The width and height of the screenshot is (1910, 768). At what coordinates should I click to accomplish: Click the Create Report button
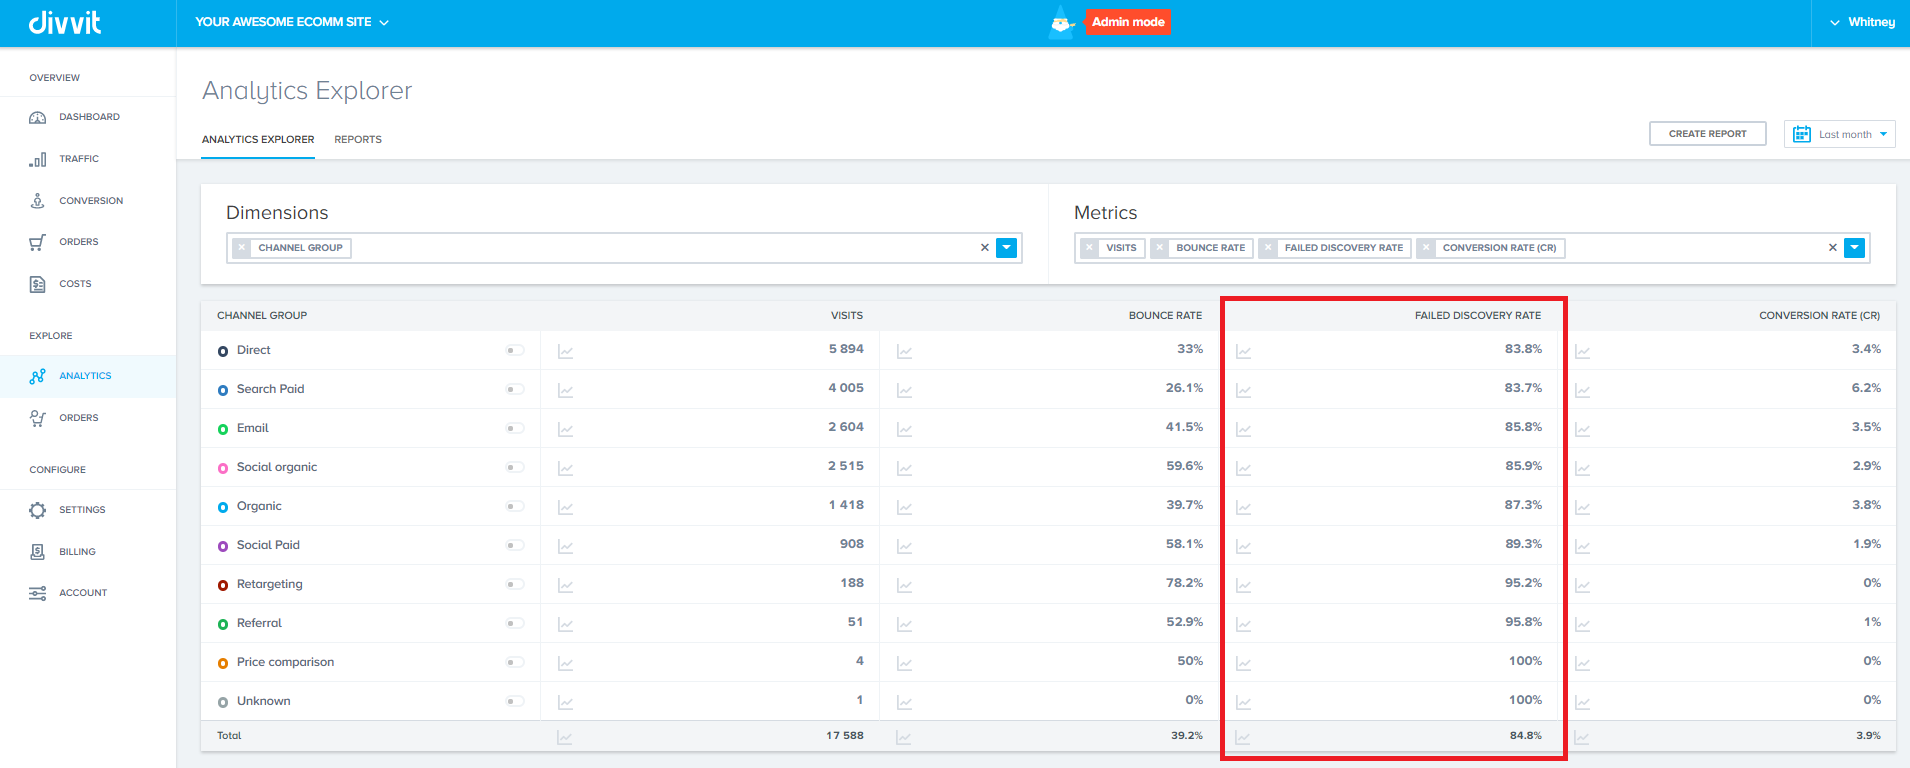pyautogui.click(x=1708, y=134)
